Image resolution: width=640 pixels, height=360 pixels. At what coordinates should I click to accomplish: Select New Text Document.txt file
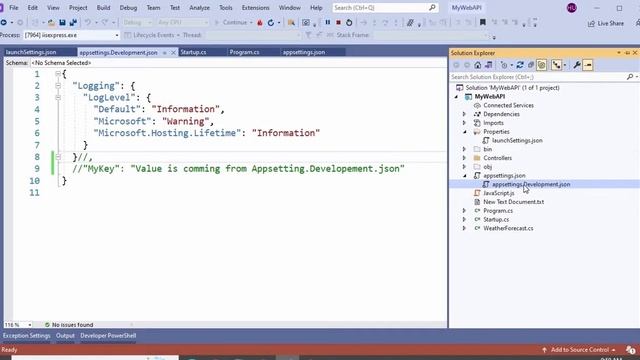513,202
